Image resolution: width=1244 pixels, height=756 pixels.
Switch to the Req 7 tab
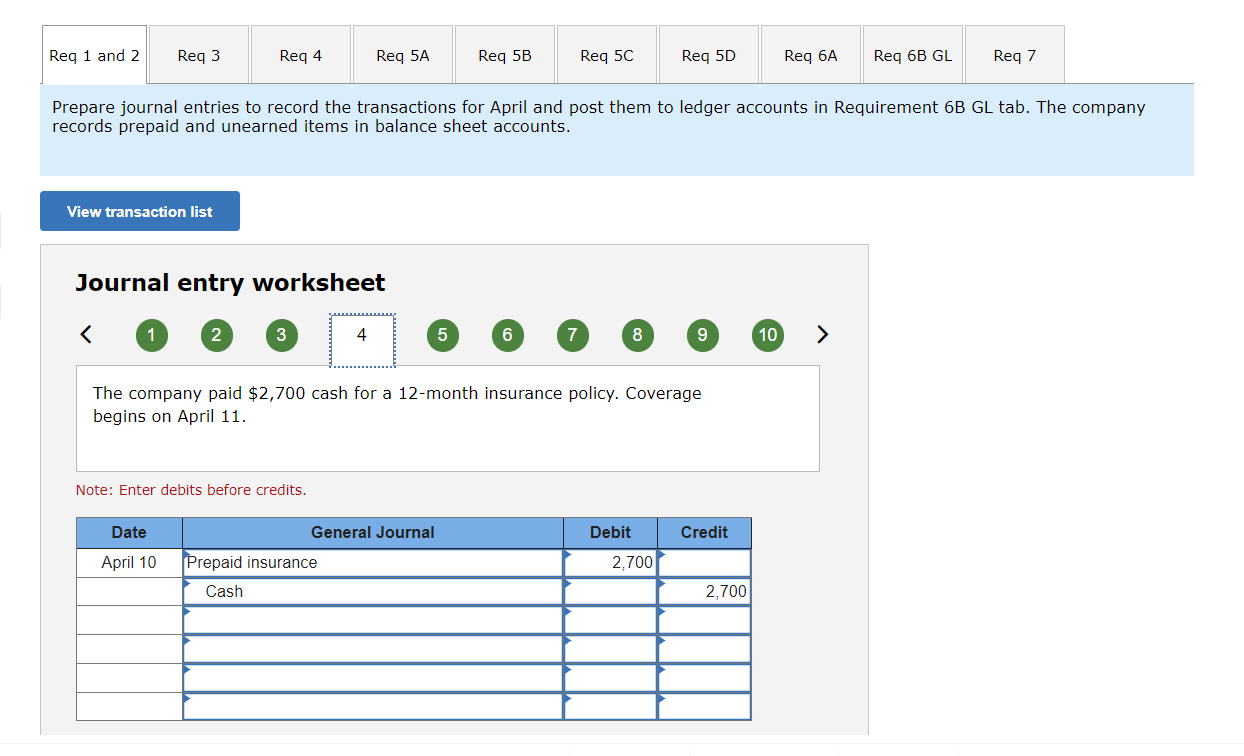coord(1014,54)
